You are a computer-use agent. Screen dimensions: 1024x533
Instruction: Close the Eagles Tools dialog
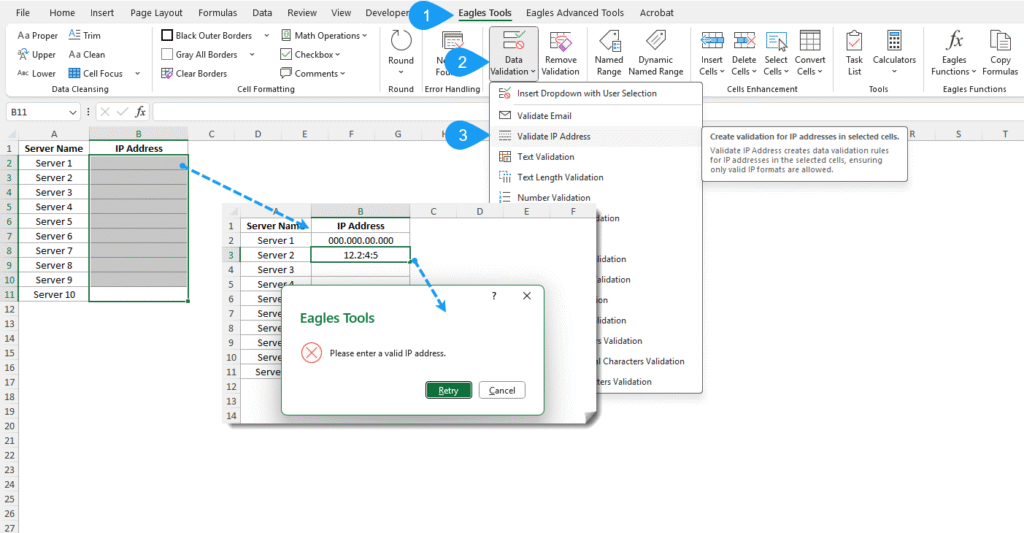click(526, 296)
